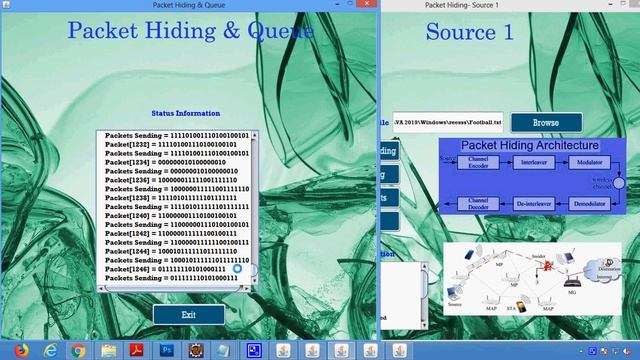This screenshot has height=360, width=640.
Task: Click status list horizontal scrollbar left arrow
Action: pos(100,288)
